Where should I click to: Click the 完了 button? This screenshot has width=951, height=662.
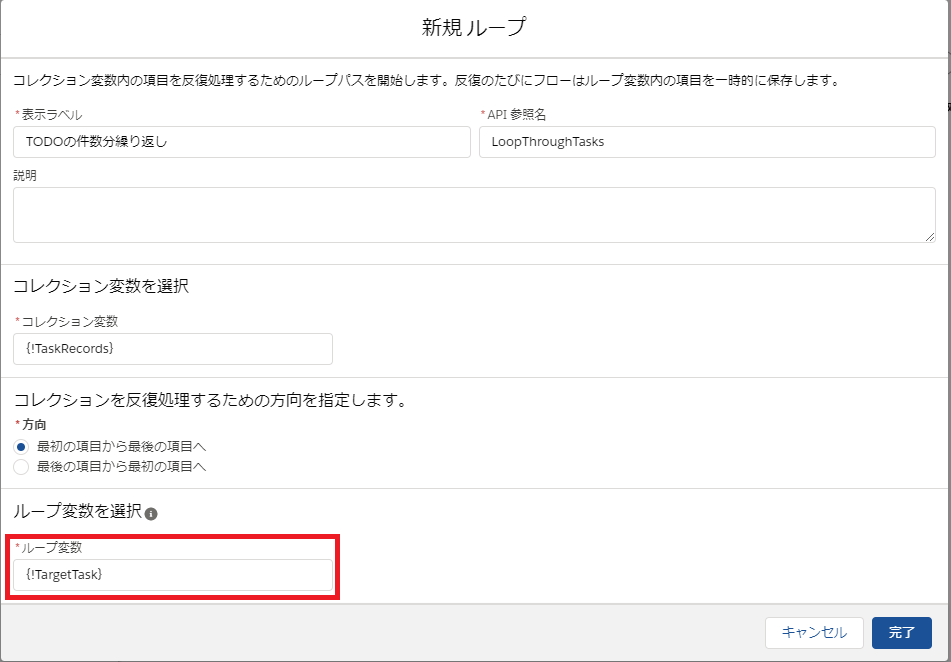[x=901, y=633]
